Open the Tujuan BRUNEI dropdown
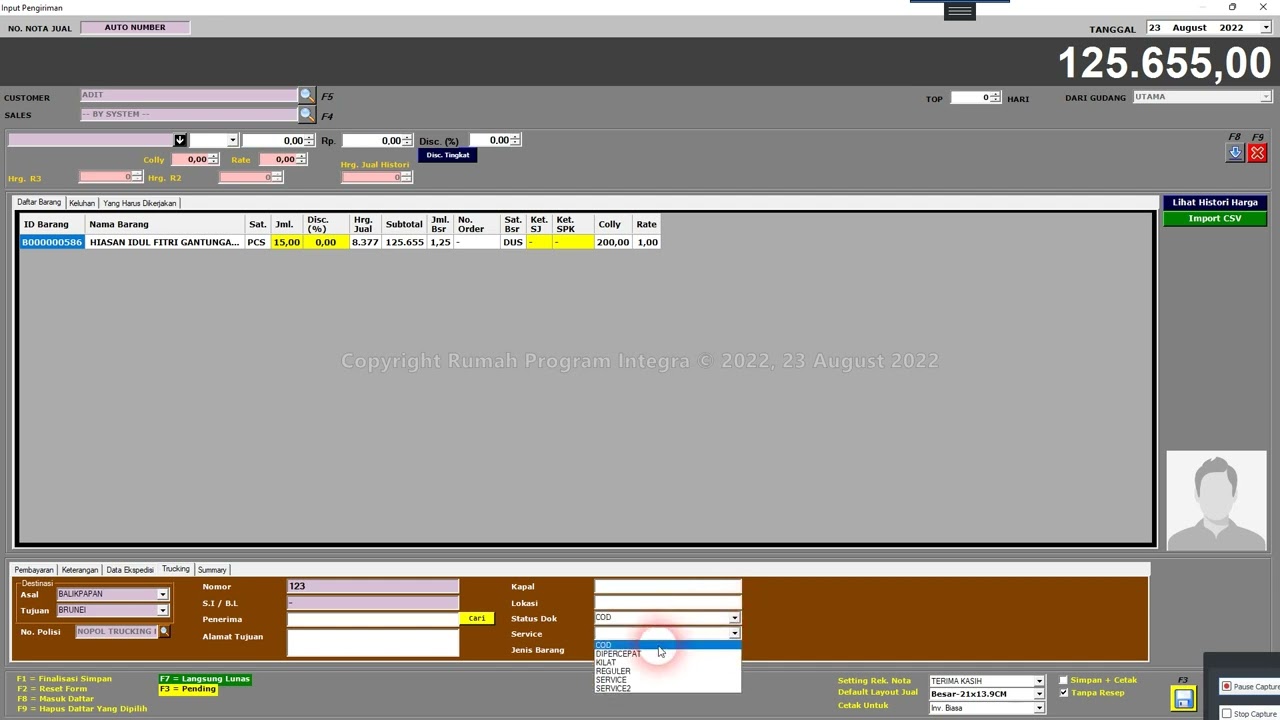 click(x=162, y=610)
